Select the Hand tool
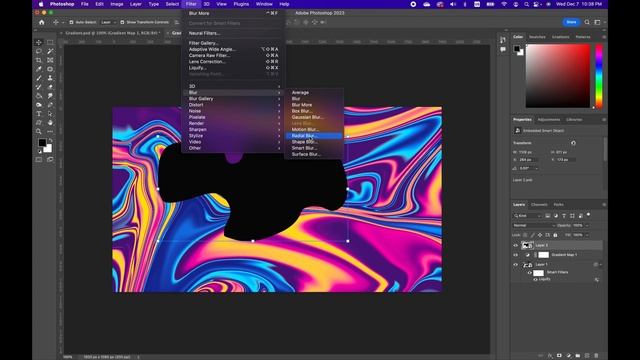Image resolution: width=640 pixels, height=360 pixels. tap(50, 122)
